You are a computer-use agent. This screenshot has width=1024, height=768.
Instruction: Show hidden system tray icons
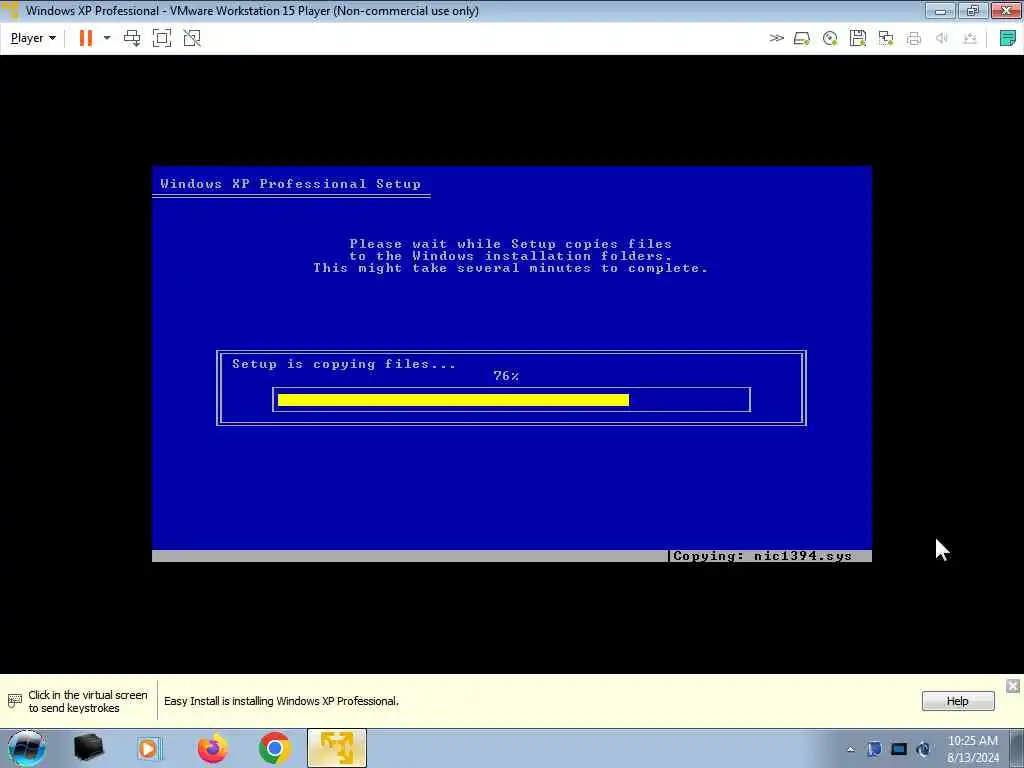point(850,749)
